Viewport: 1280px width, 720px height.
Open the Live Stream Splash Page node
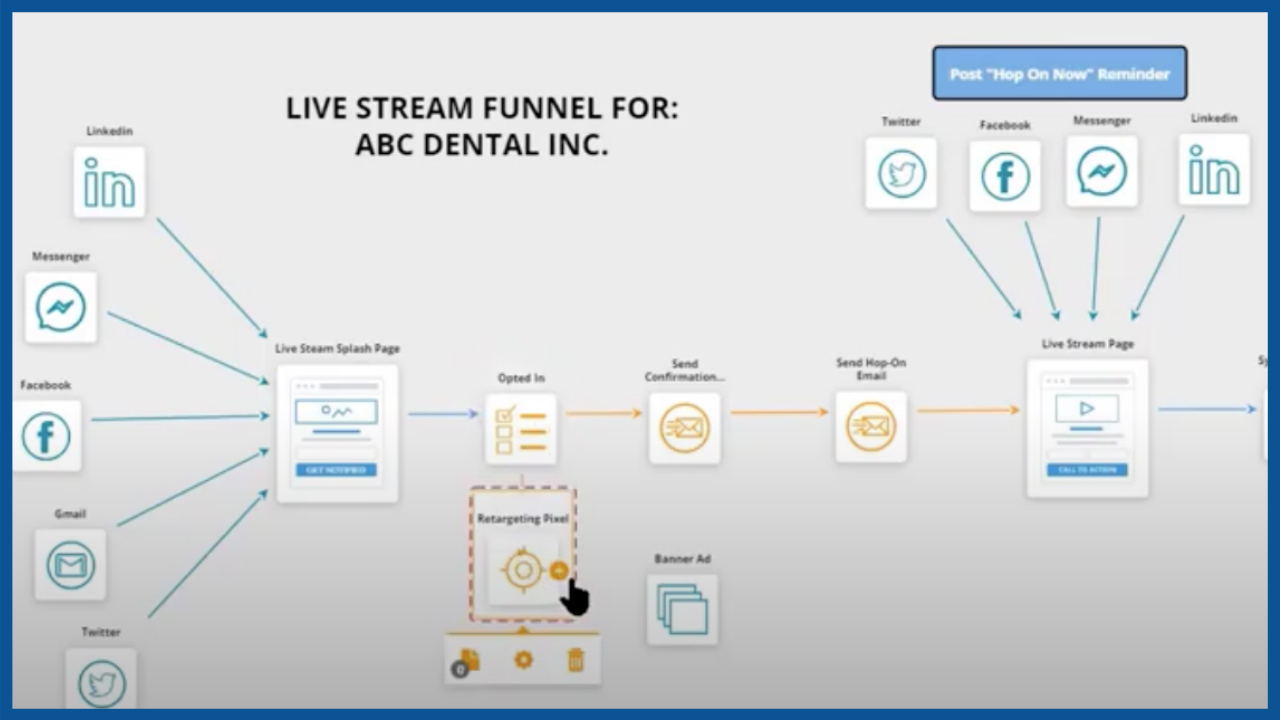pos(337,433)
